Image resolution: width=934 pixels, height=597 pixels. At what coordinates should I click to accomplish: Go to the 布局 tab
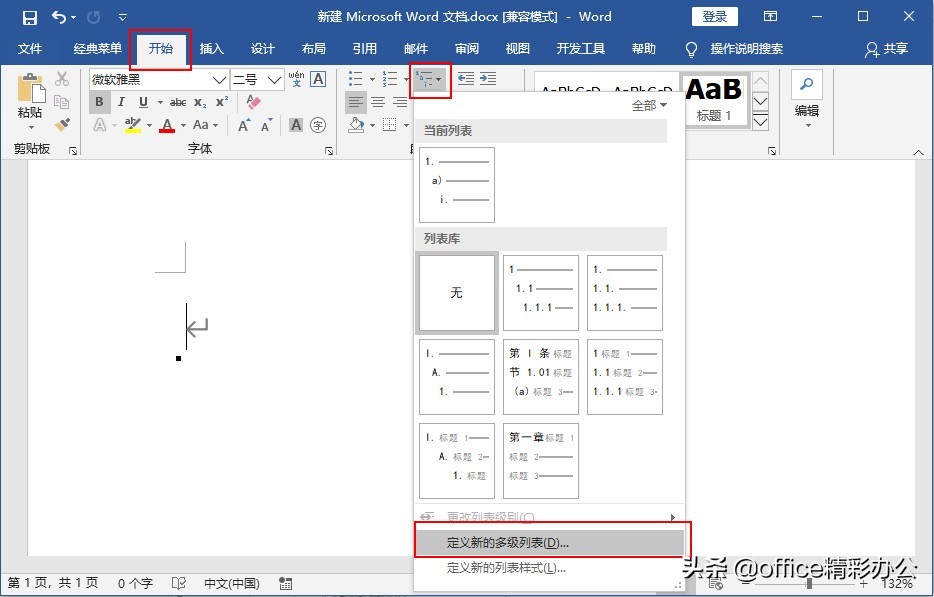point(313,49)
